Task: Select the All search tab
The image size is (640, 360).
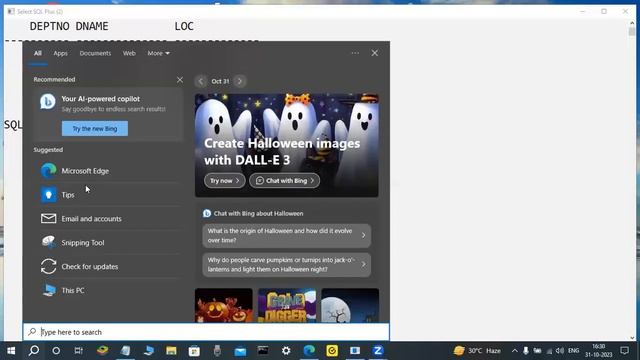Action: (x=38, y=53)
